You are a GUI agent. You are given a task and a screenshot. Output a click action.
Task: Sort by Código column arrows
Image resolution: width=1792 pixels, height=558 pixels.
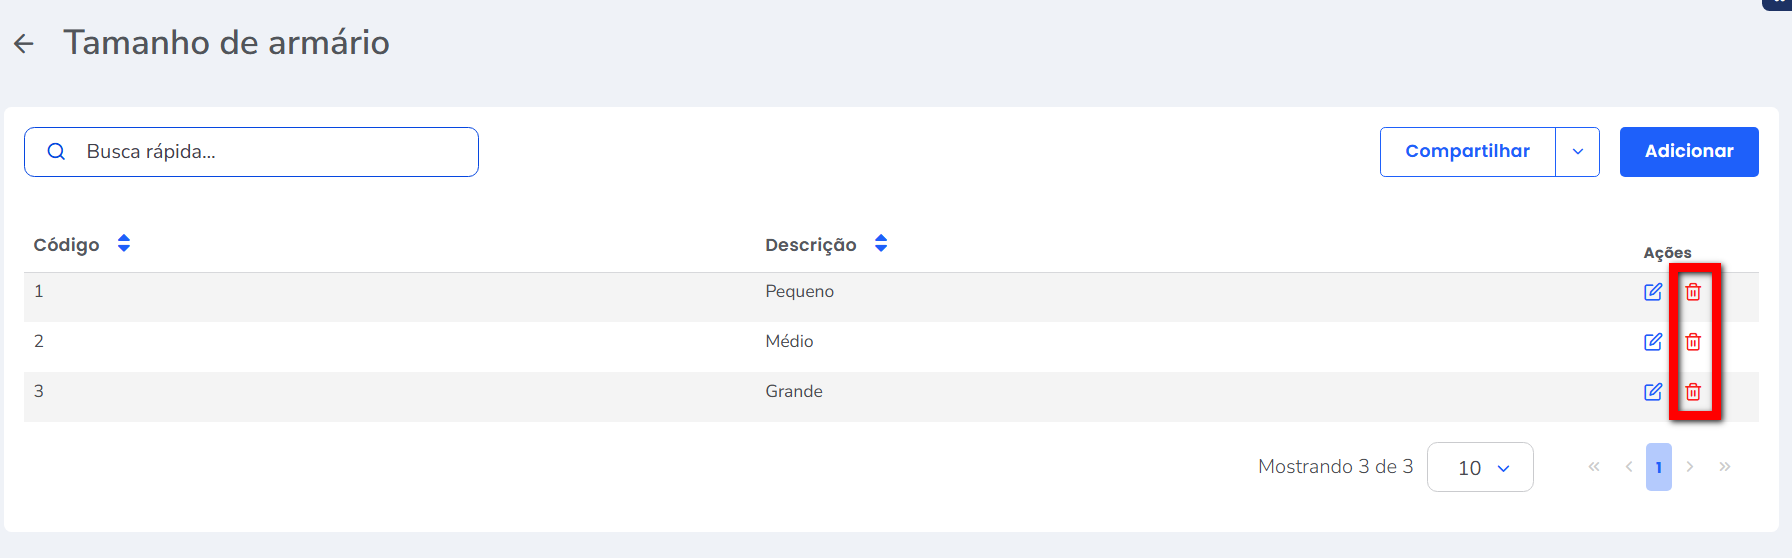click(x=124, y=243)
